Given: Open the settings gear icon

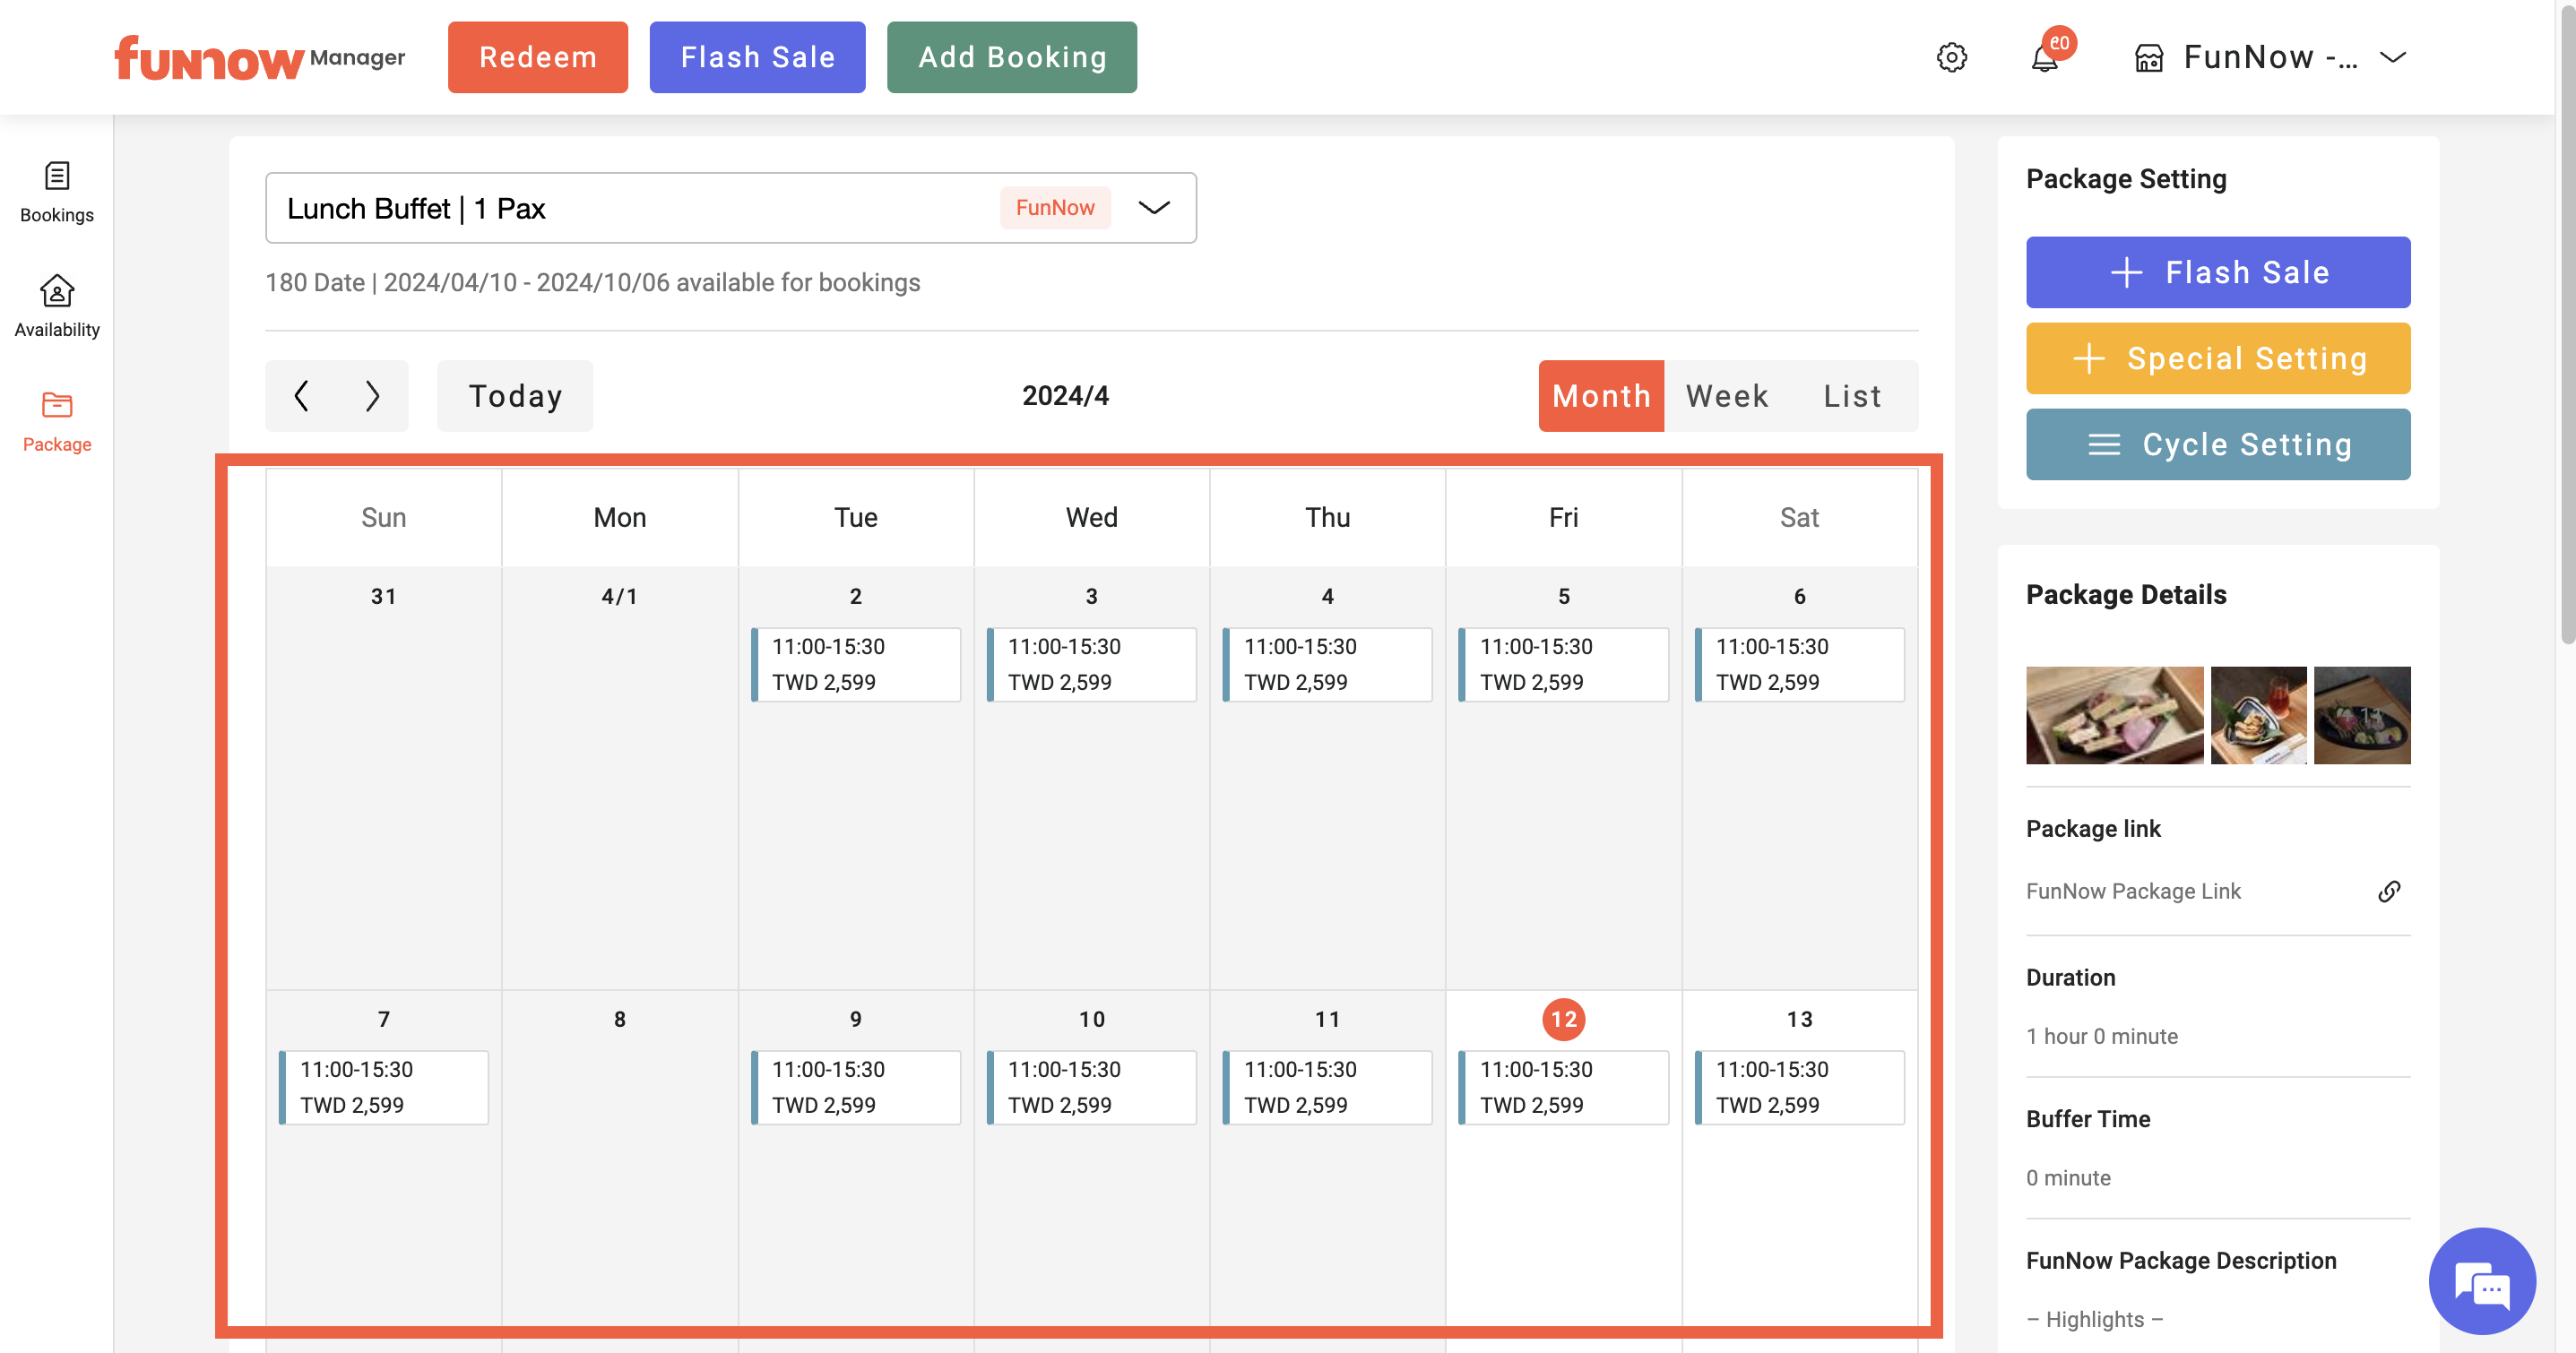Looking at the screenshot, I should [1951, 57].
